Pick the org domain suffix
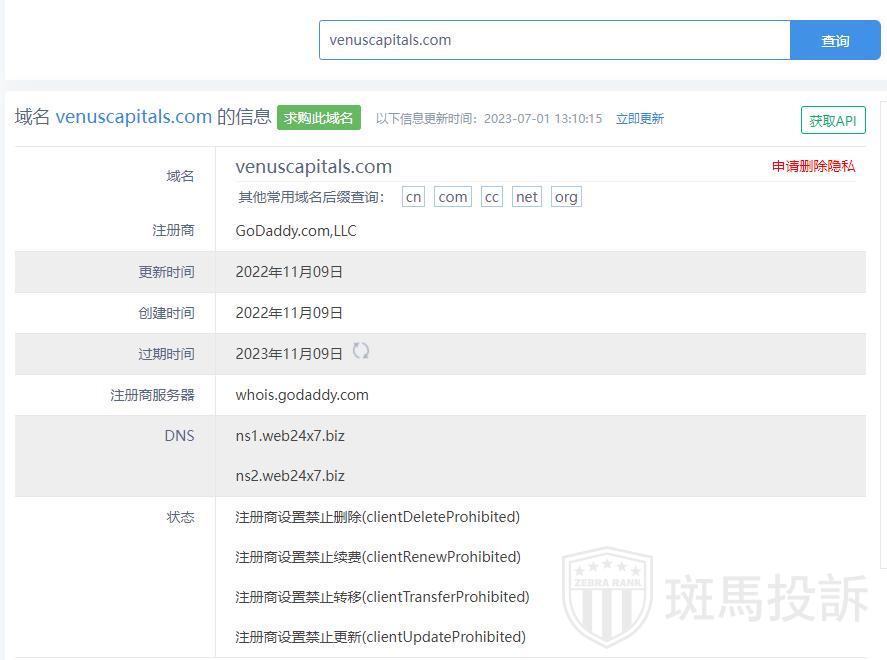This screenshot has height=660, width=887. click(566, 197)
